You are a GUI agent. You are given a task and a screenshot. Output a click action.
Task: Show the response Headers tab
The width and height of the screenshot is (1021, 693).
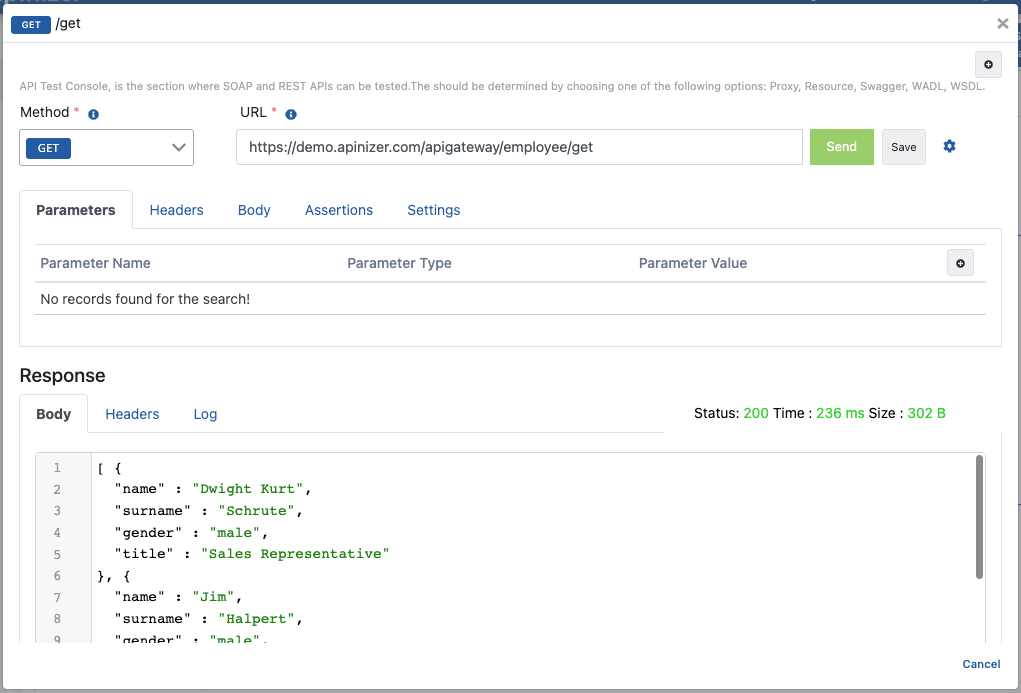coord(132,414)
